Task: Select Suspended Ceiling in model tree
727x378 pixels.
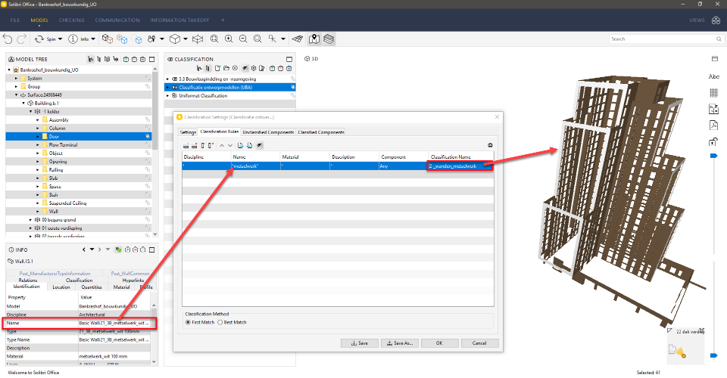Action: coord(78,203)
